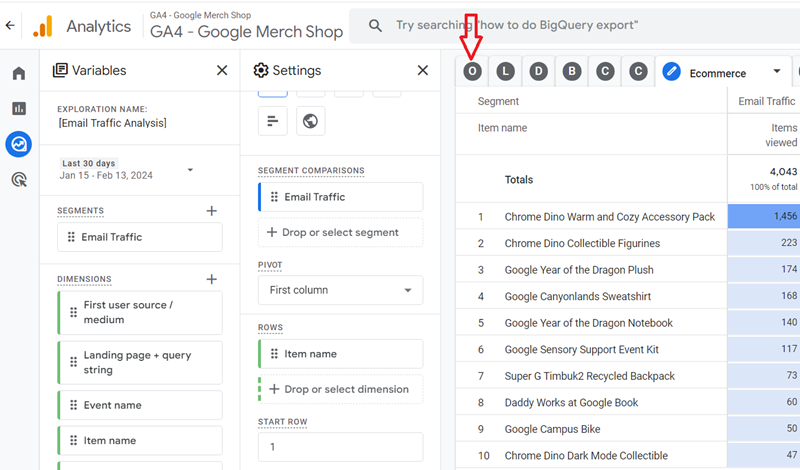
Task: Switch to the B tab
Action: (572, 71)
